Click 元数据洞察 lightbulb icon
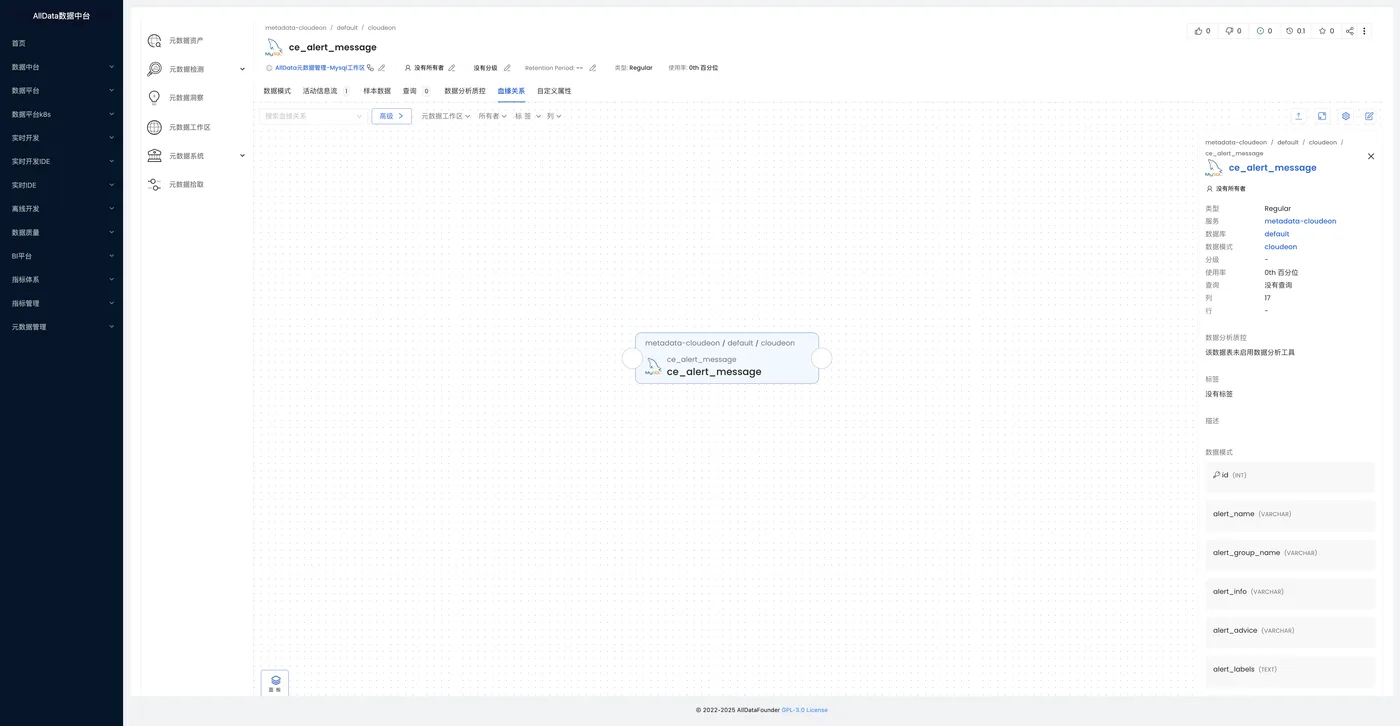Viewport: 1400px width, 726px height. [154, 98]
